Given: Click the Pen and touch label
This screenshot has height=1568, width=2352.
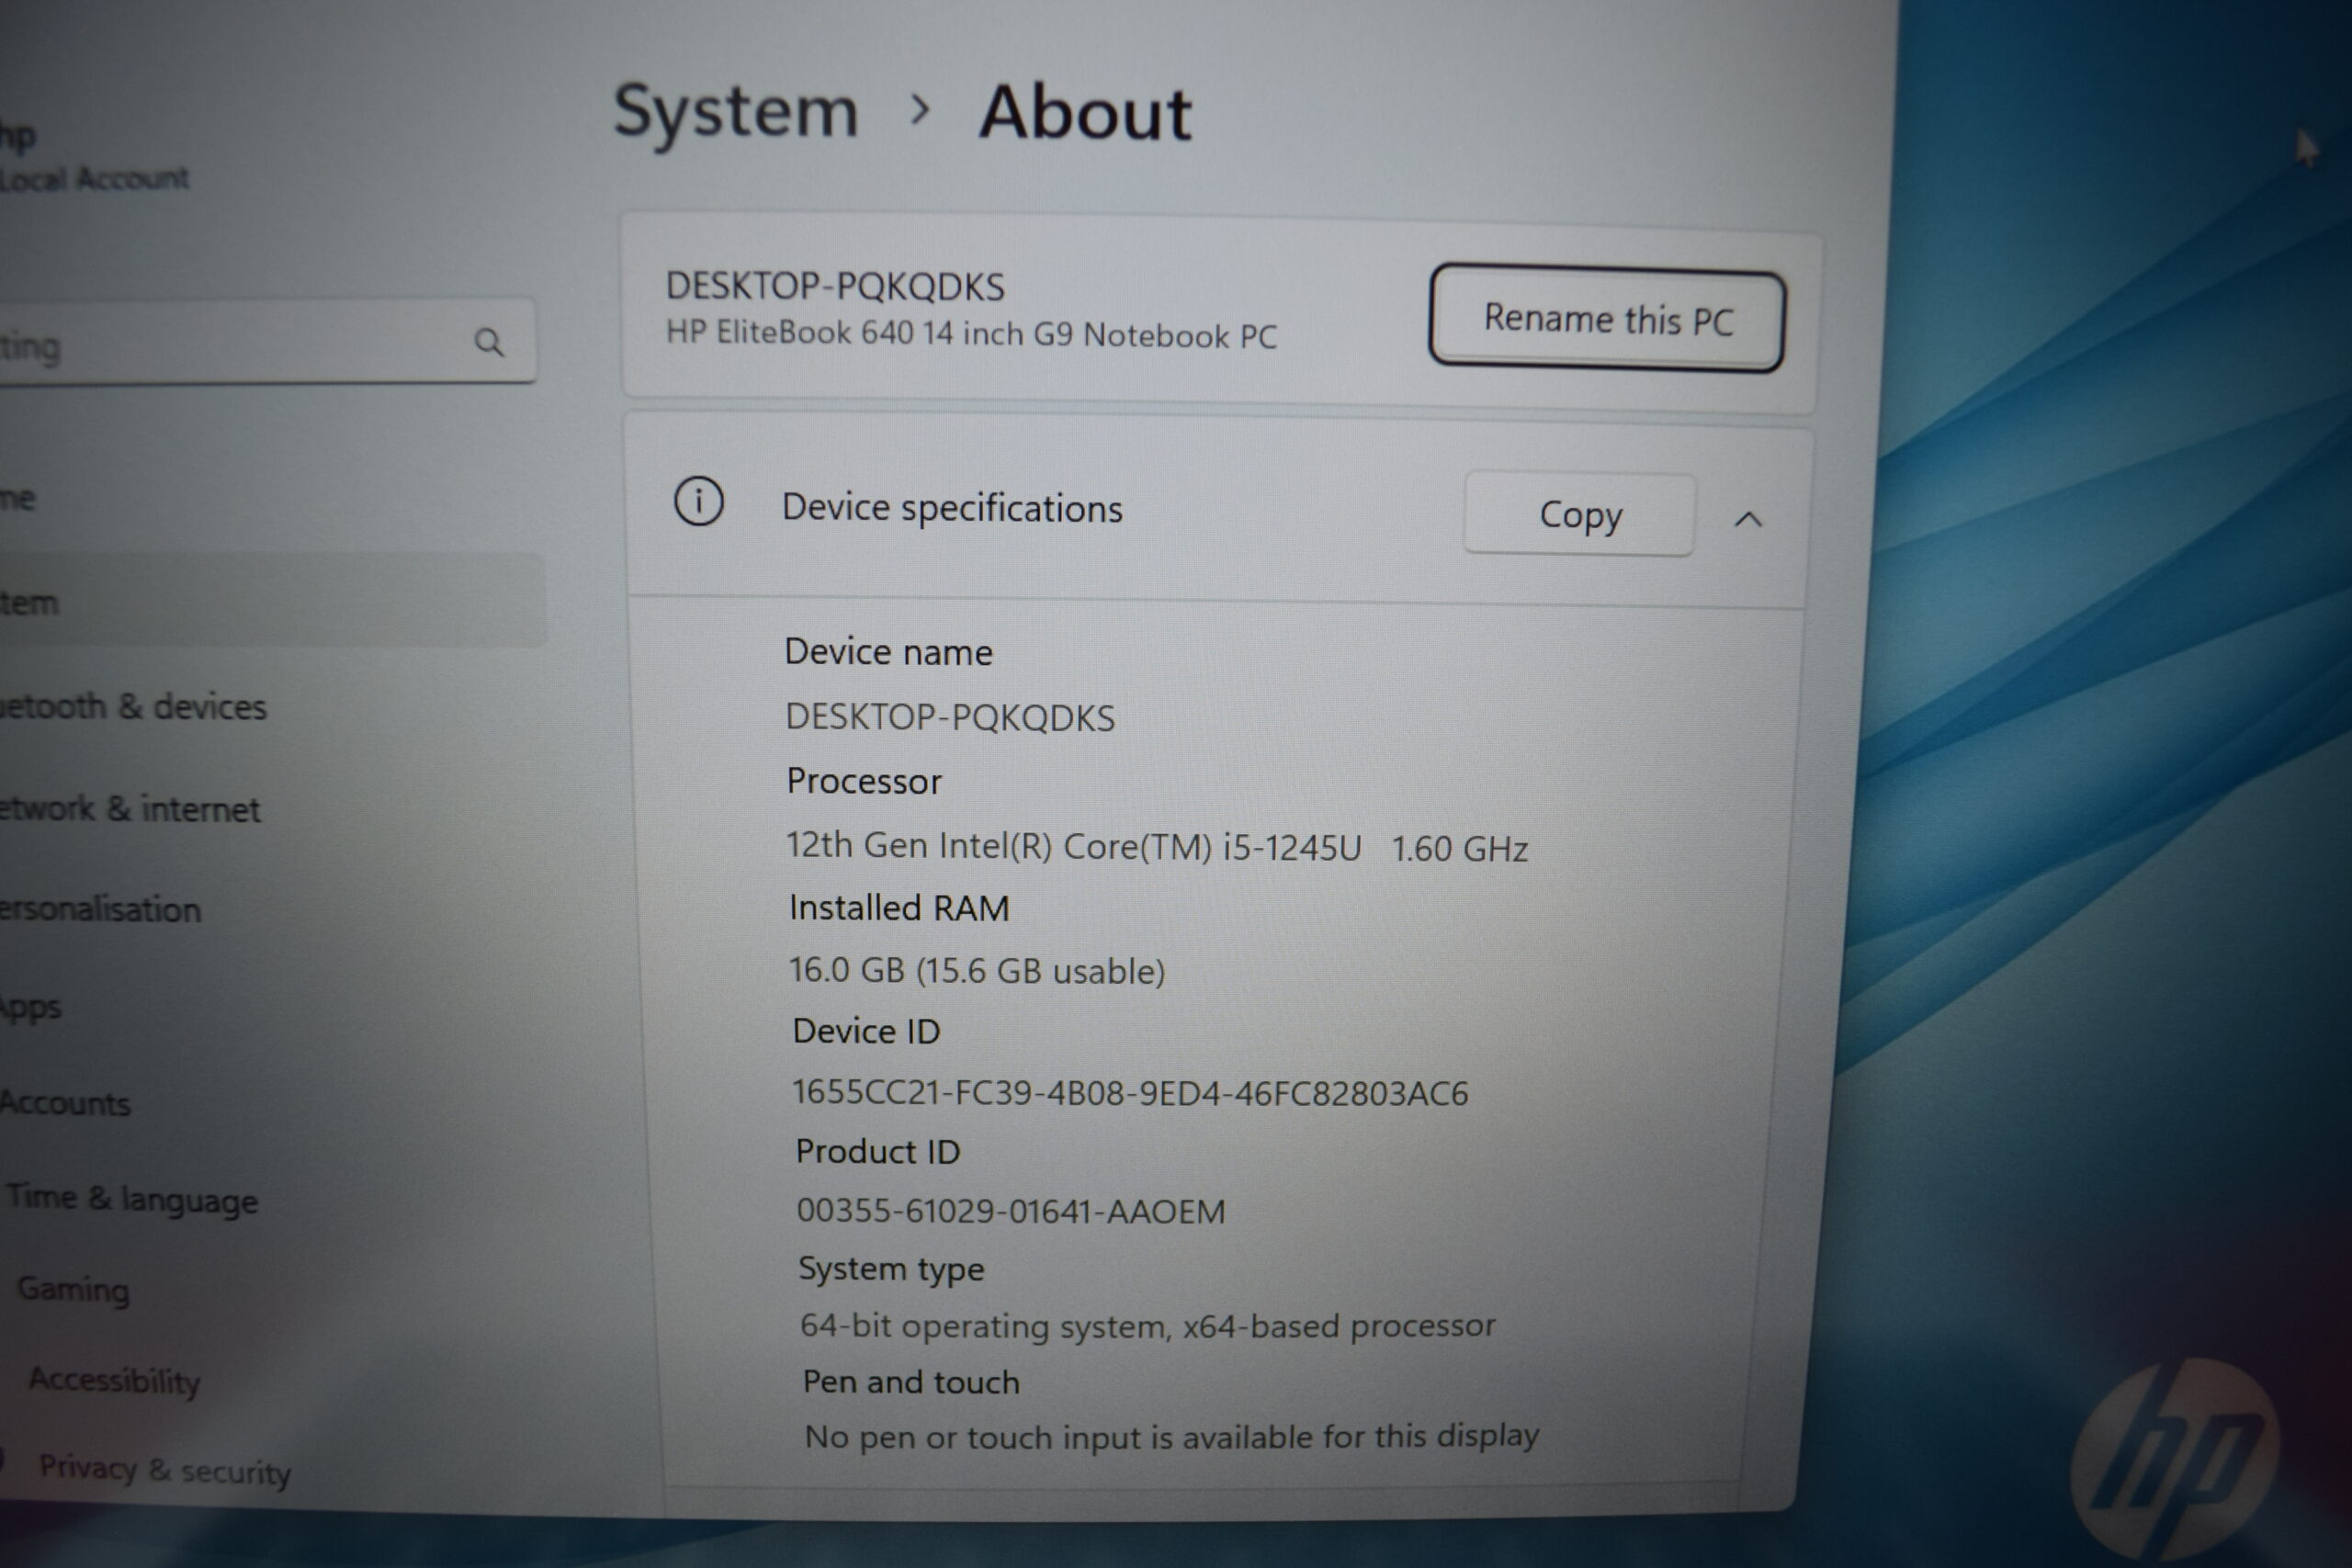Looking at the screenshot, I should point(911,1382).
